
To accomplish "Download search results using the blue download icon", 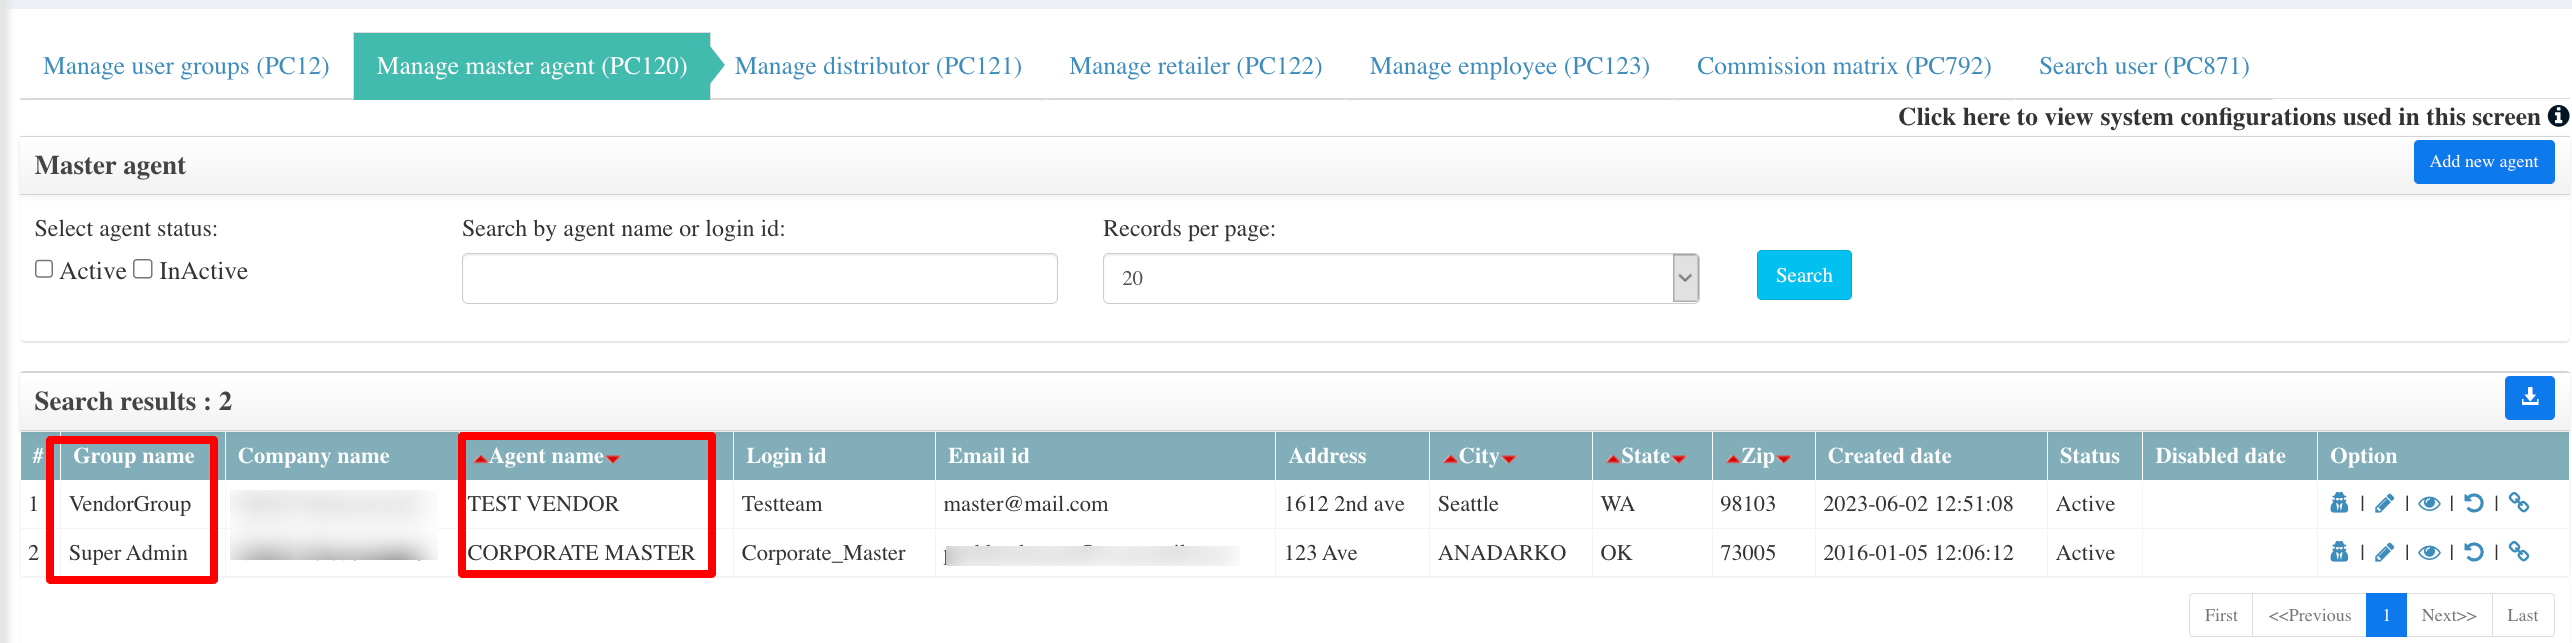I will click(x=2530, y=398).
